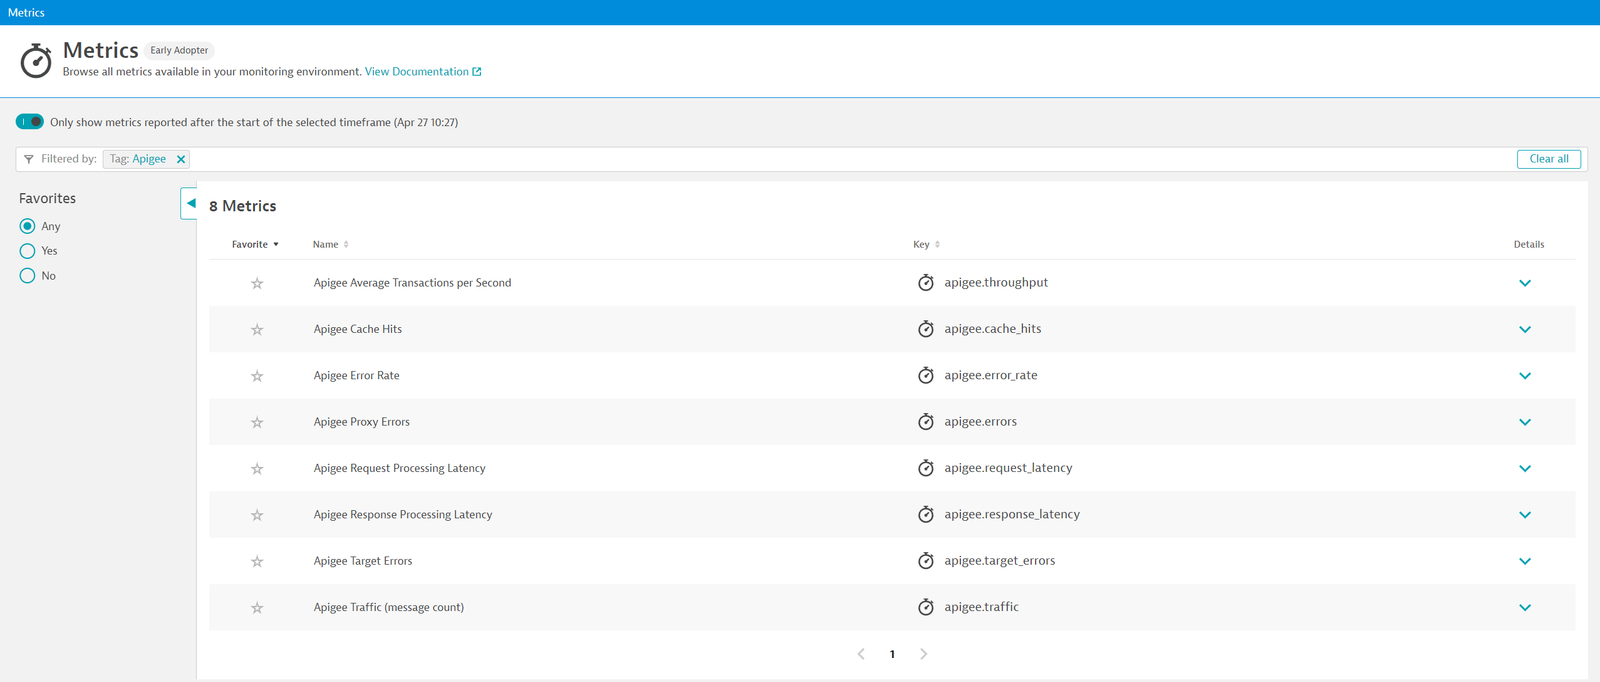Click the metric icon next to apigee.error_rate
Viewport: 1600px width, 682px height.
[926, 375]
